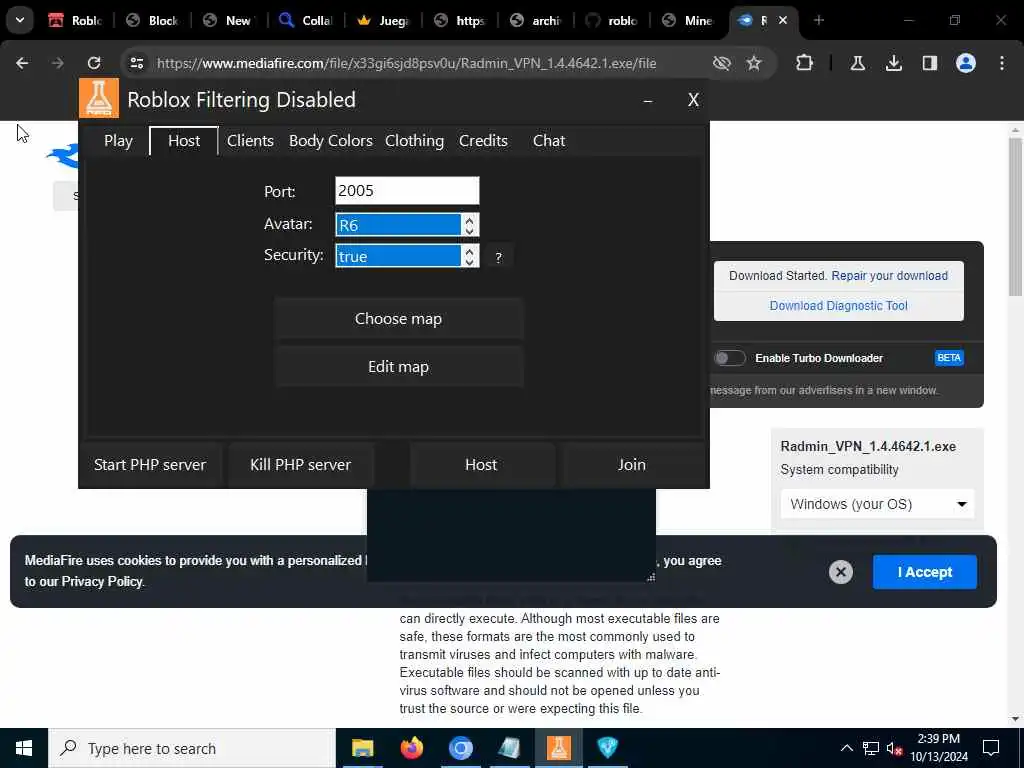This screenshot has width=1024, height=768.
Task: Open the browser side panel icon
Action: [x=929, y=63]
